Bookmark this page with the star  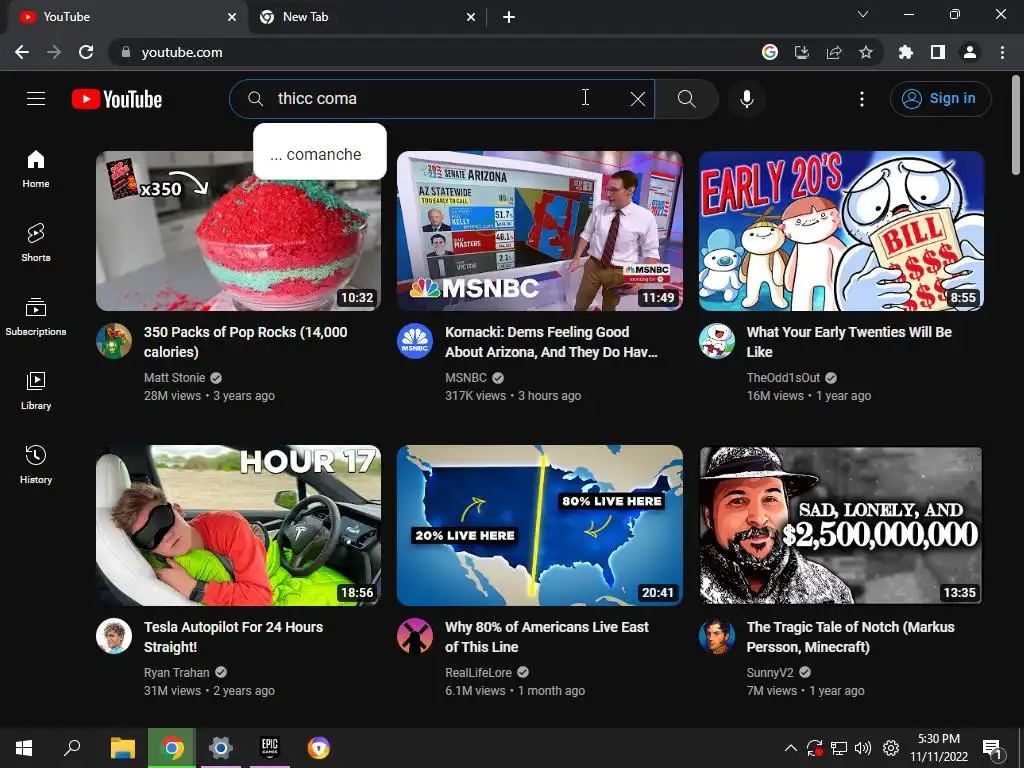click(x=866, y=52)
